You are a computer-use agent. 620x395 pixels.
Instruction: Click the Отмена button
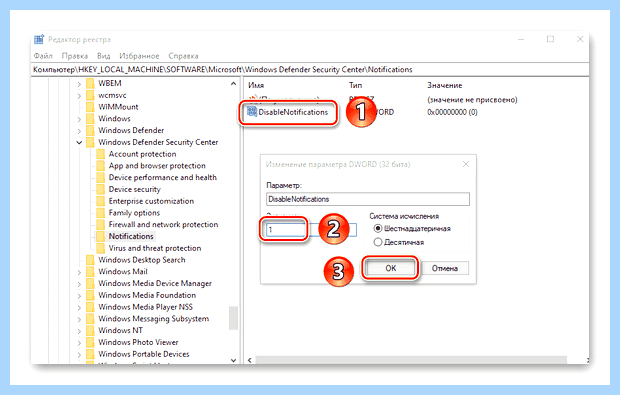445,268
